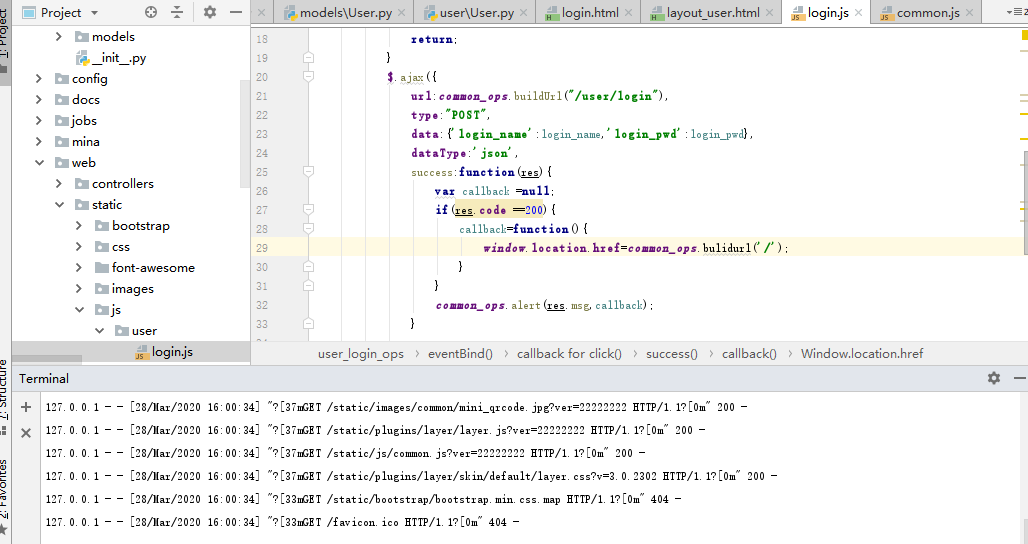Close the current terminal session with X
1028x544 pixels.
(x=26, y=433)
